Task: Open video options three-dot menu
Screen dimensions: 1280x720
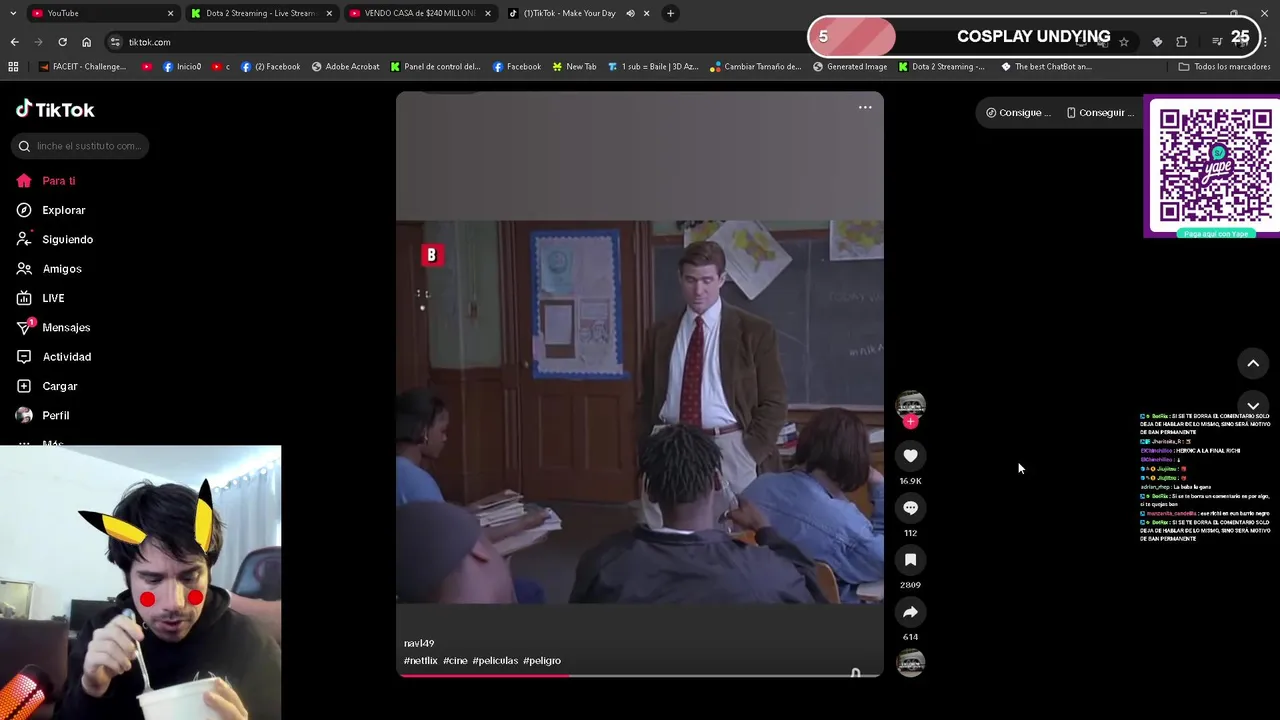Action: point(865,108)
